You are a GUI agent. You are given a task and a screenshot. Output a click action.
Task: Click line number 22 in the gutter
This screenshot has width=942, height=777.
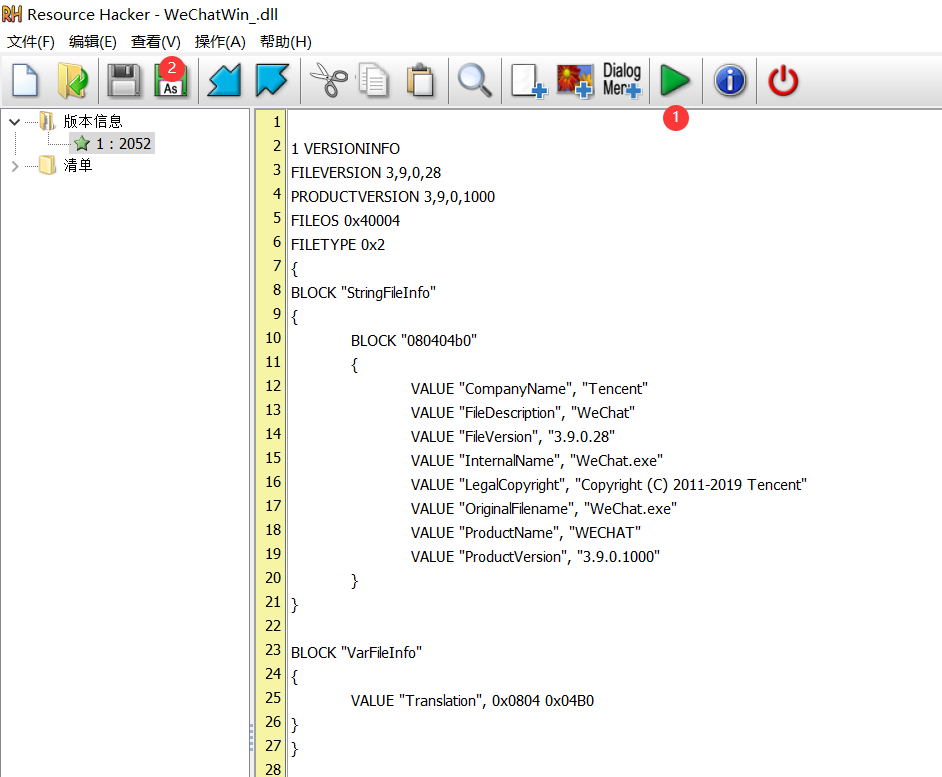pos(273,626)
